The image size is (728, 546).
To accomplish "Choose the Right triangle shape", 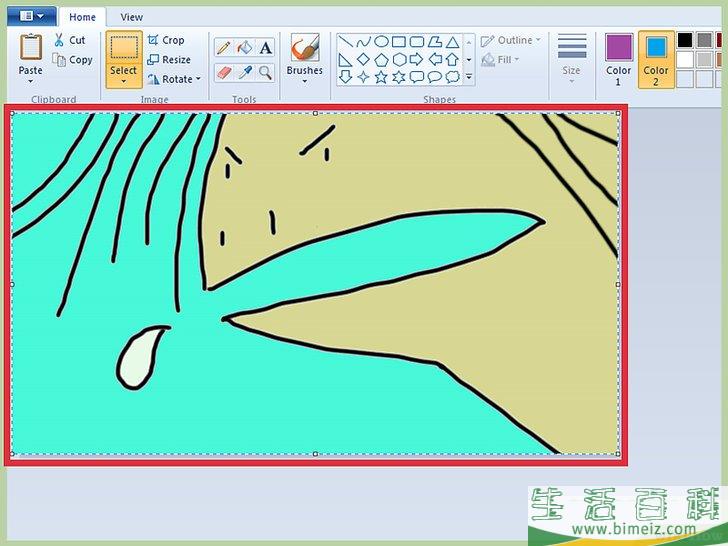I will (345, 59).
